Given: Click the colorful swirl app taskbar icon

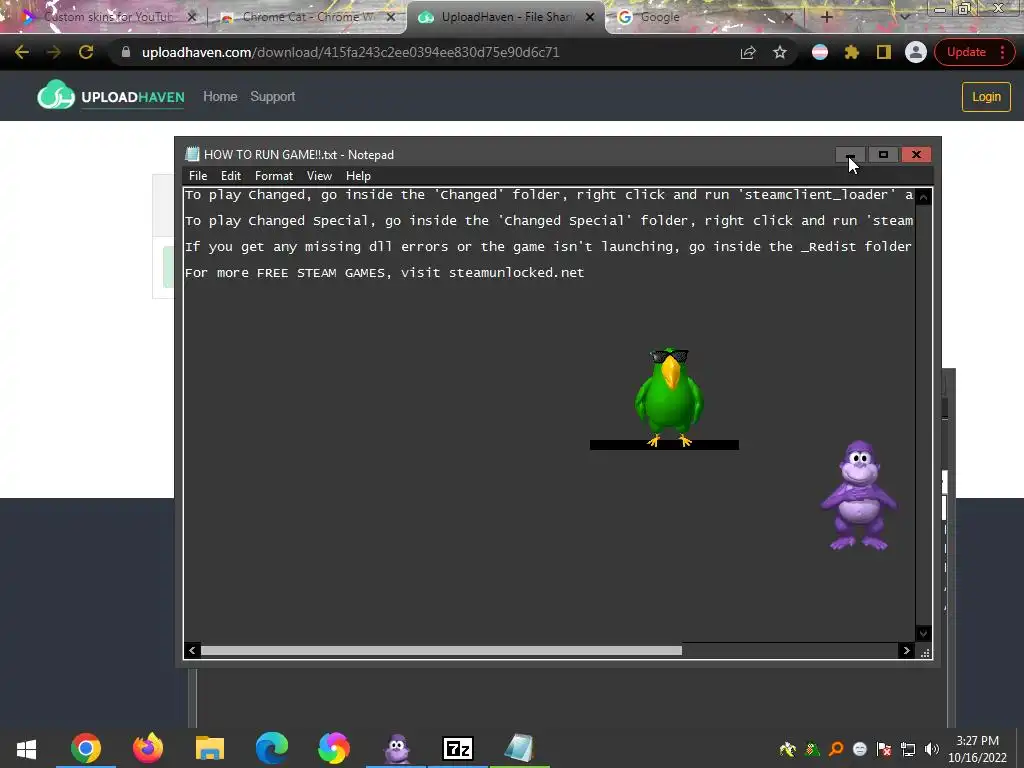Looking at the screenshot, I should point(334,748).
